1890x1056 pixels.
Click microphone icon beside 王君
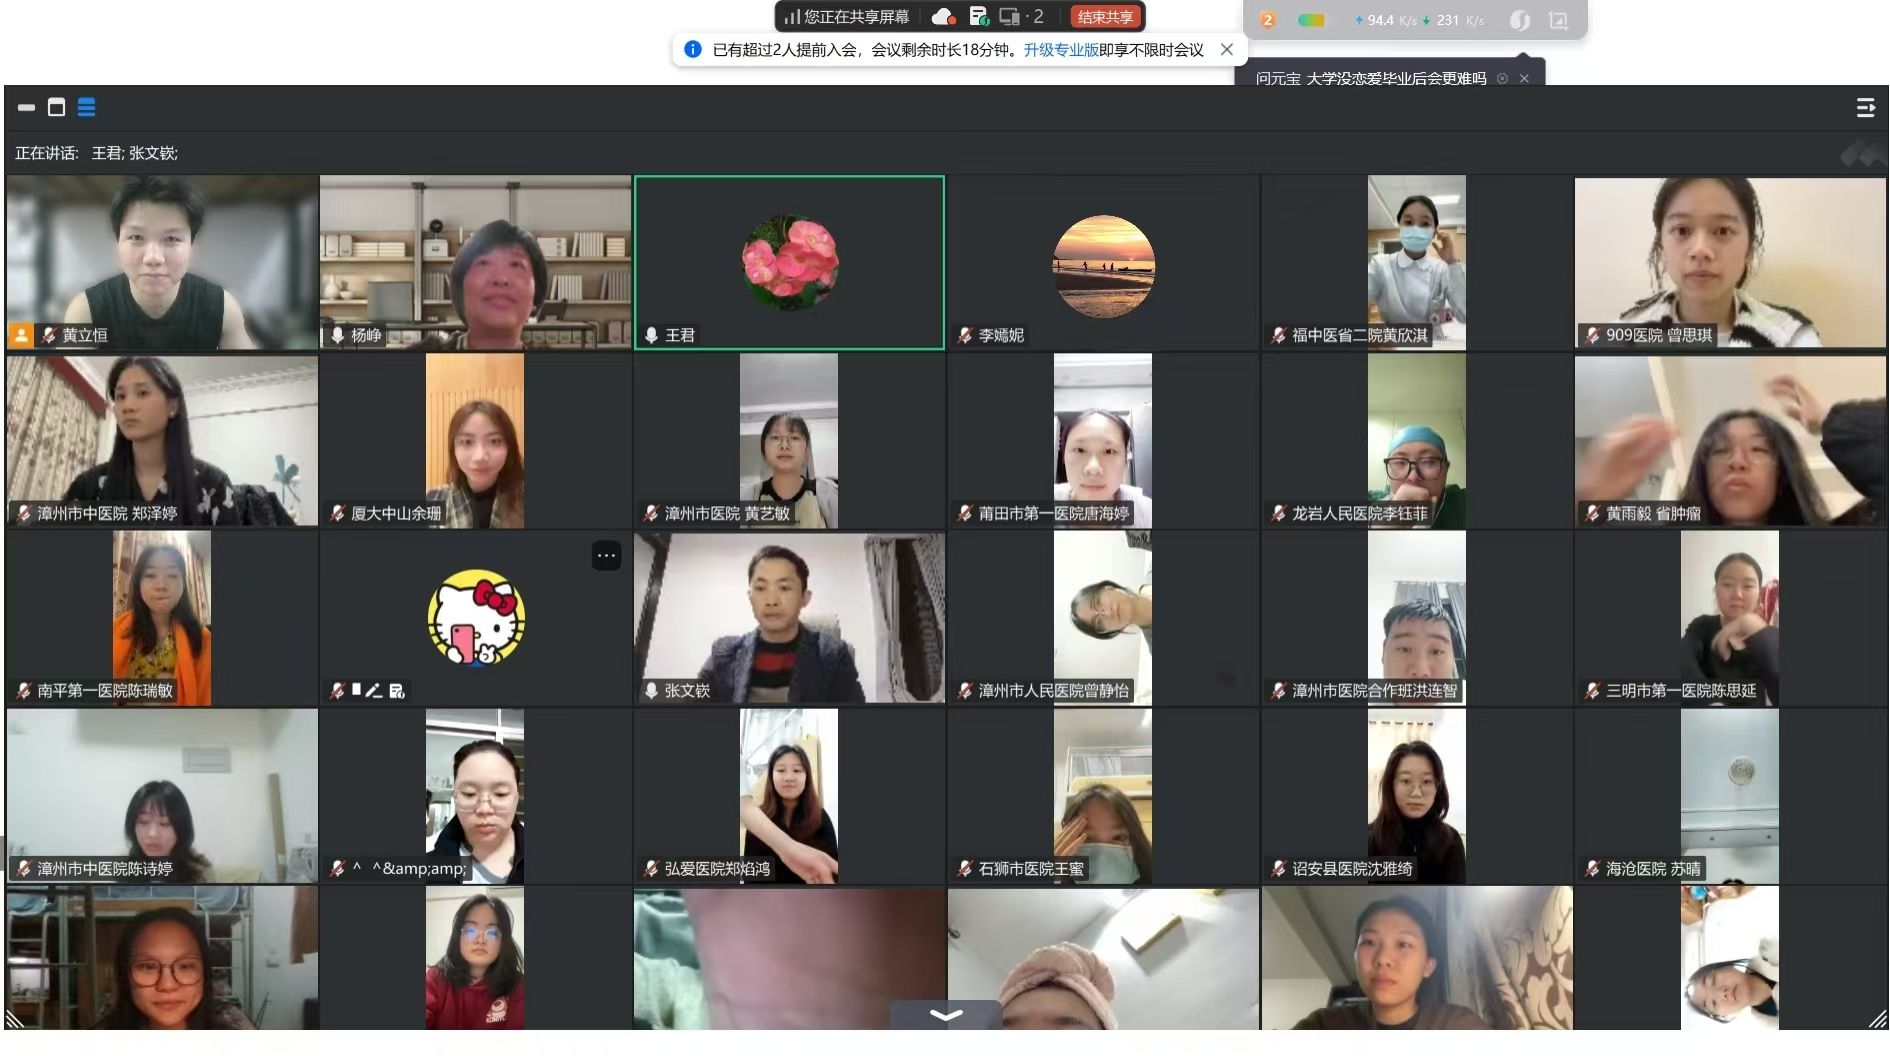tap(651, 335)
